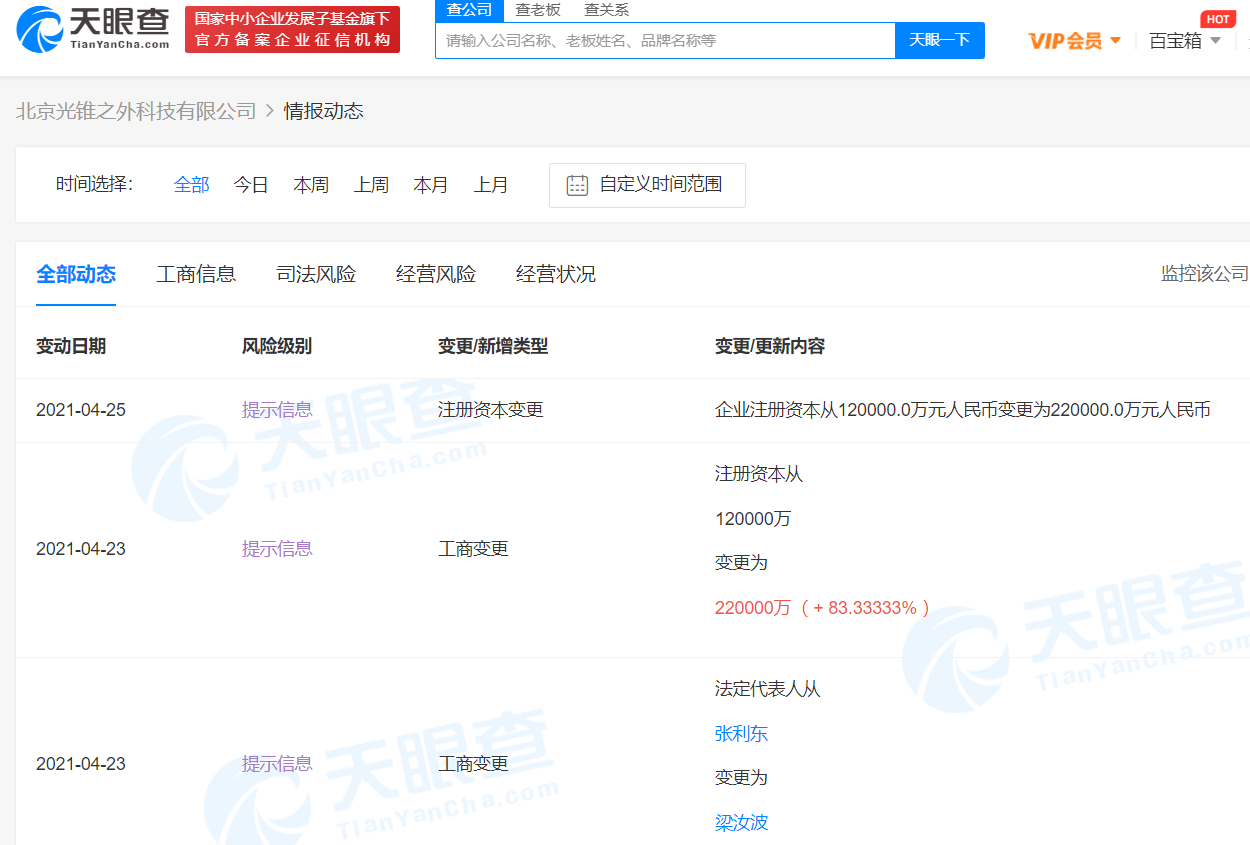This screenshot has width=1250, height=845.
Task: Switch to the 查老板 search tab
Action: pyautogui.click(x=538, y=10)
